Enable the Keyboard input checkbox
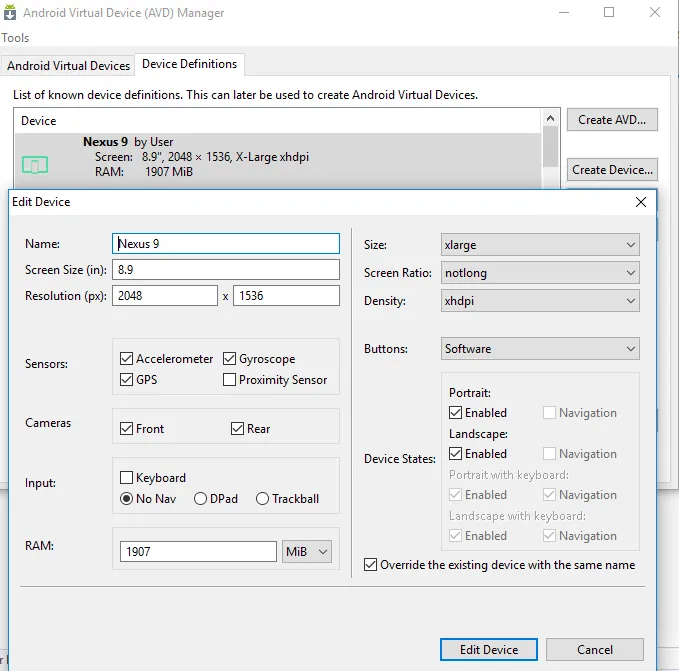The height and width of the screenshot is (671, 679). [x=126, y=477]
